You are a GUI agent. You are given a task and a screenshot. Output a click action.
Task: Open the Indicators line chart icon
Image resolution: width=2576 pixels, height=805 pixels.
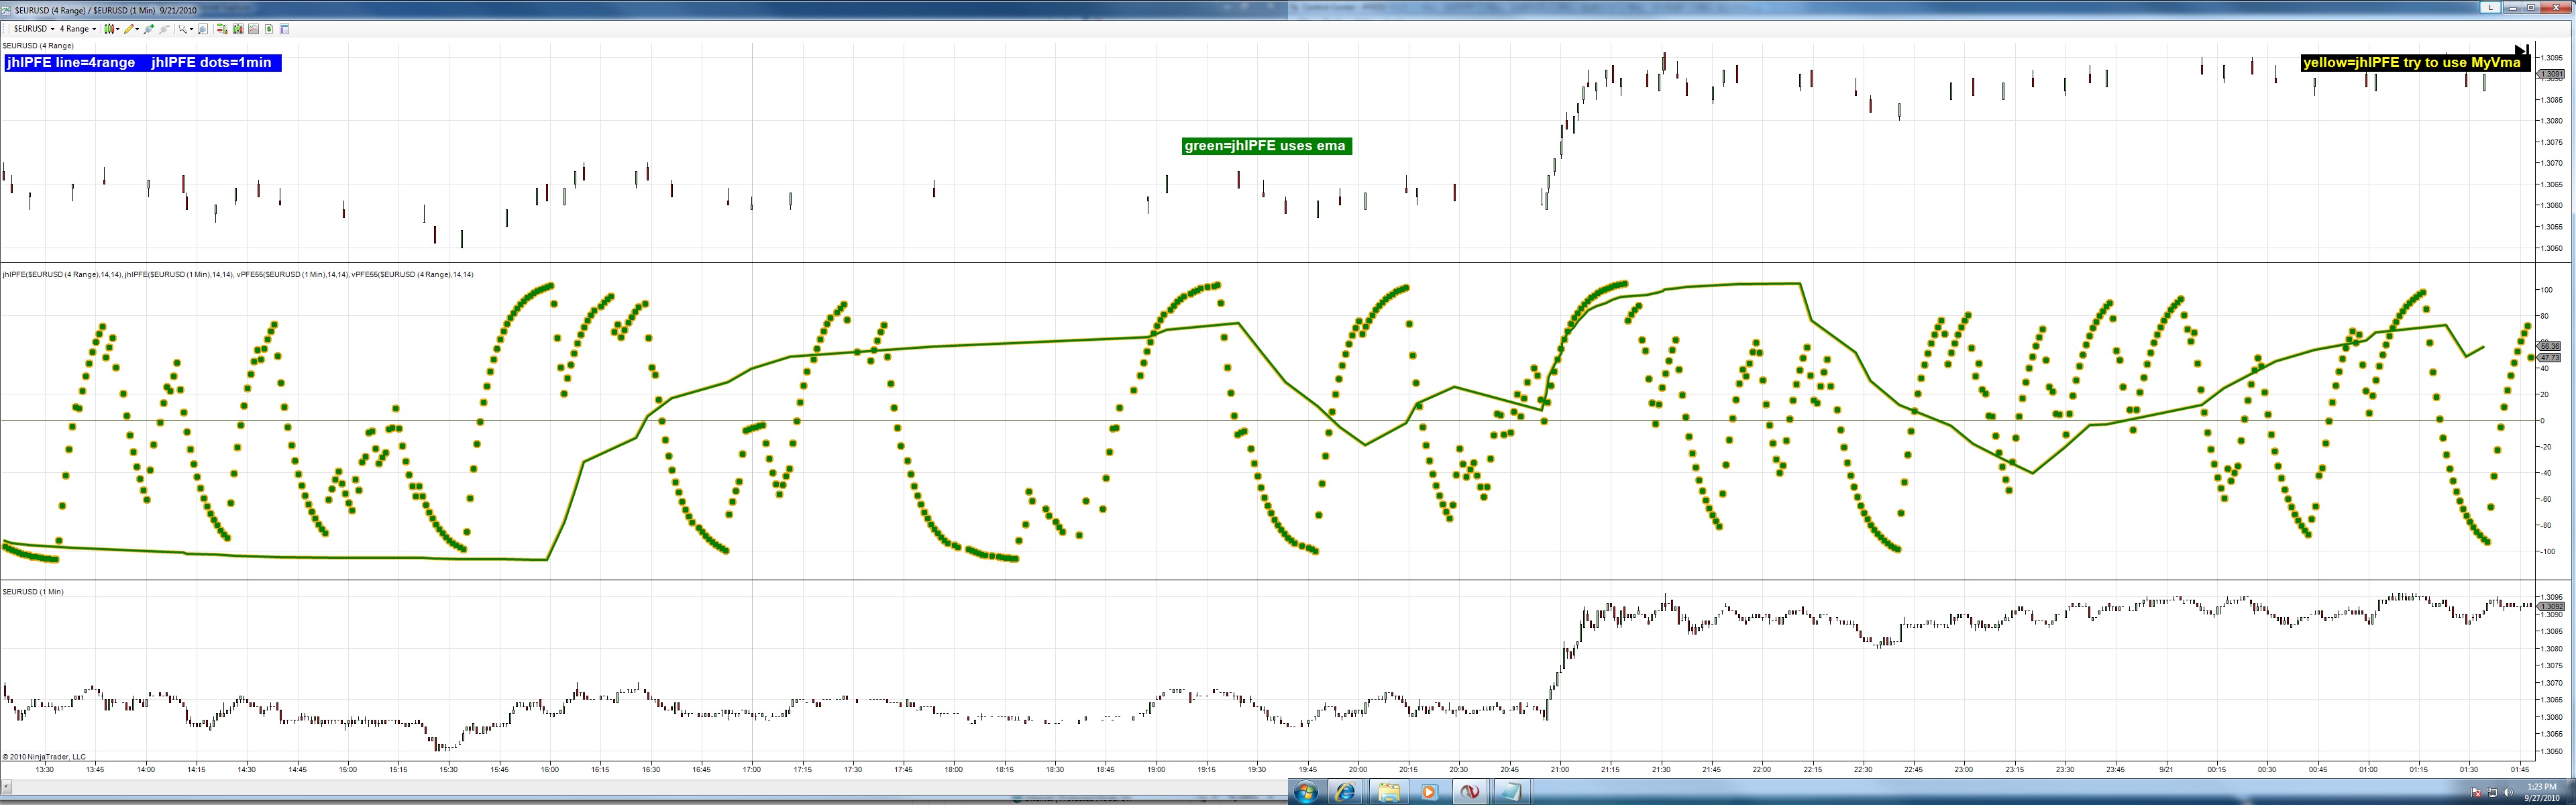(x=254, y=29)
